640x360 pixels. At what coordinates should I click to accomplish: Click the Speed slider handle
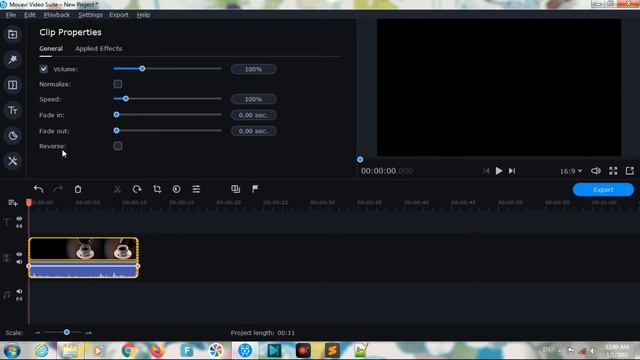tap(126, 99)
